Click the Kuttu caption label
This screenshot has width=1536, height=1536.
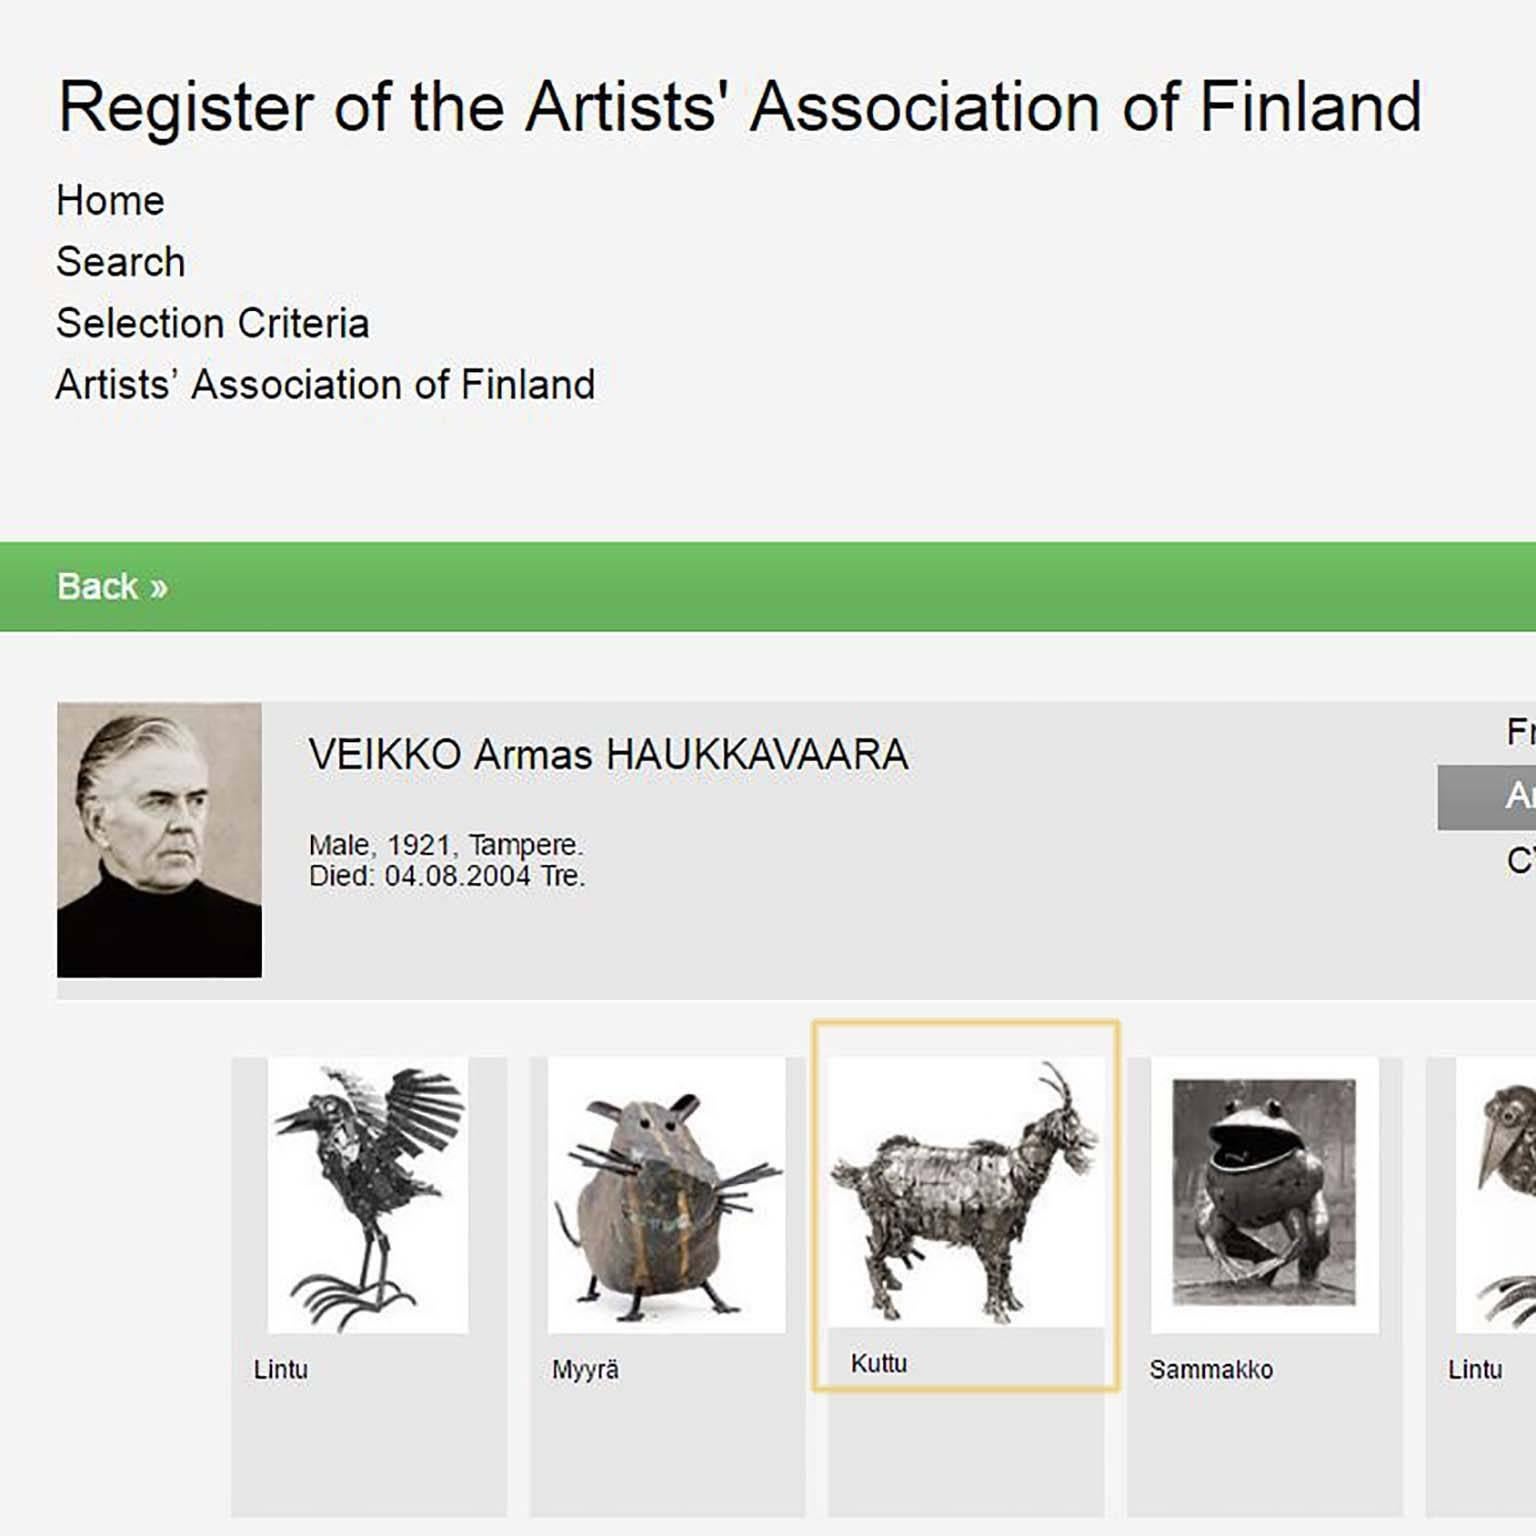[878, 1363]
